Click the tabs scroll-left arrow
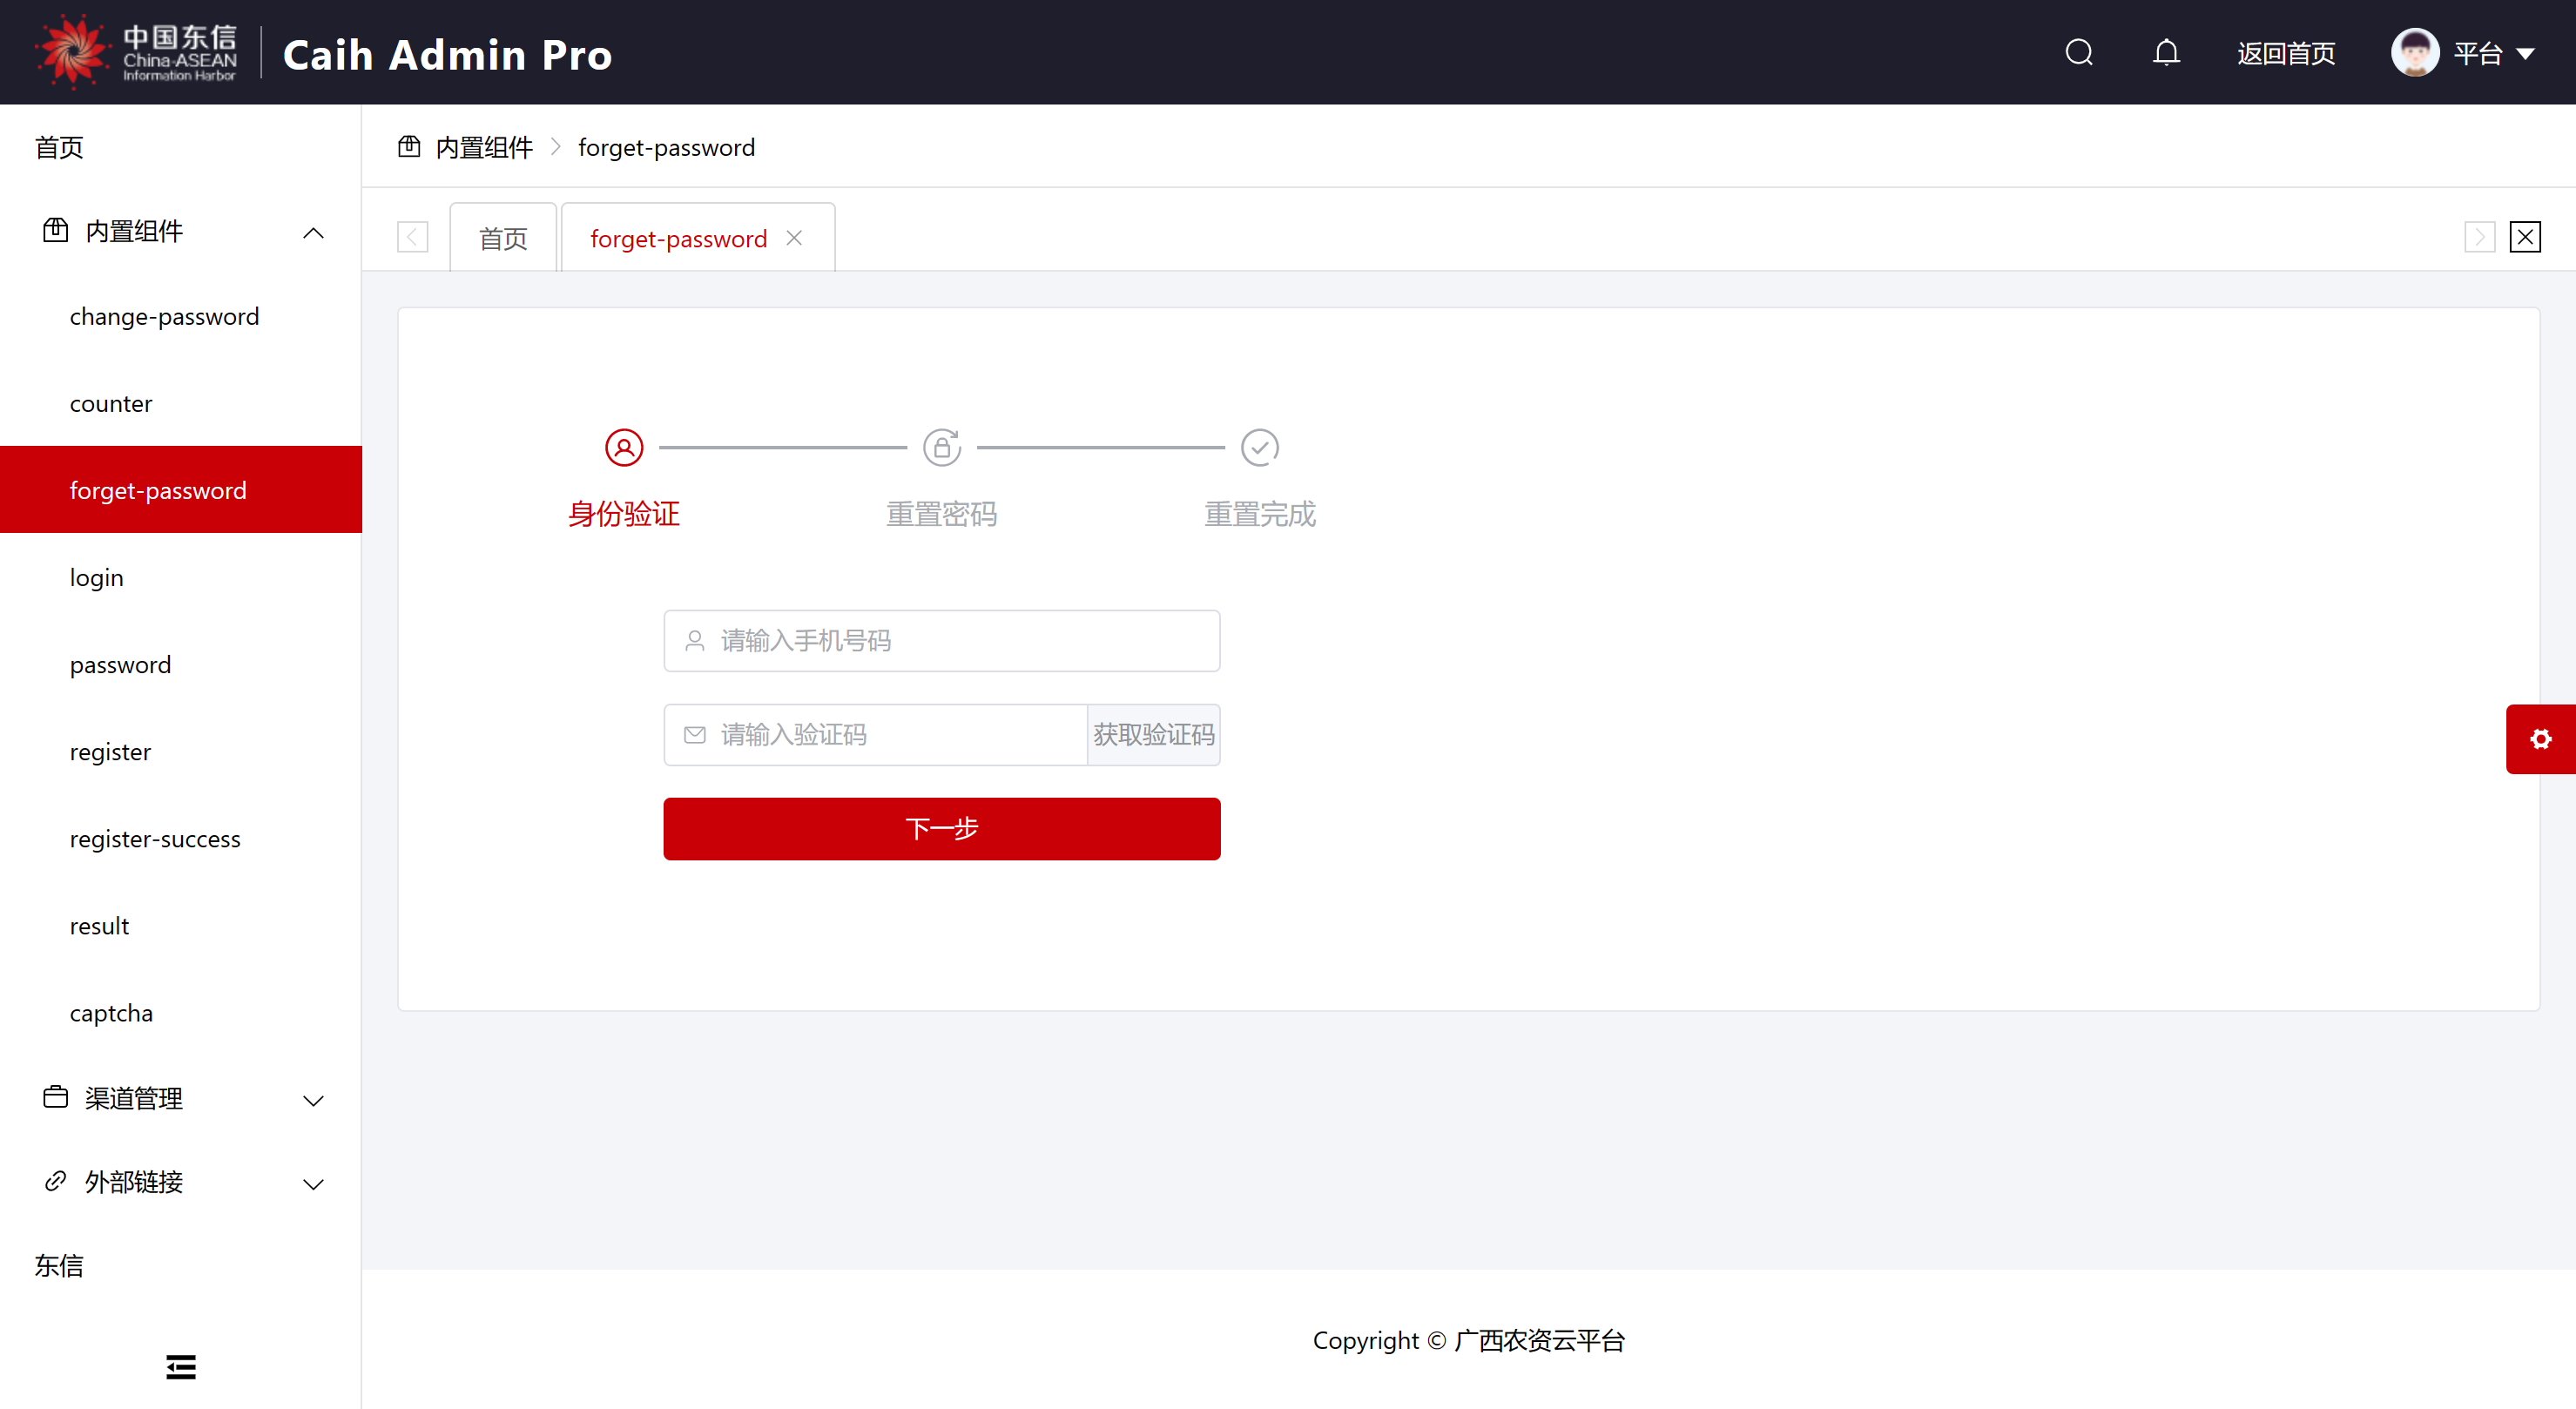Screen dimensions: 2576x1409 click(x=412, y=238)
